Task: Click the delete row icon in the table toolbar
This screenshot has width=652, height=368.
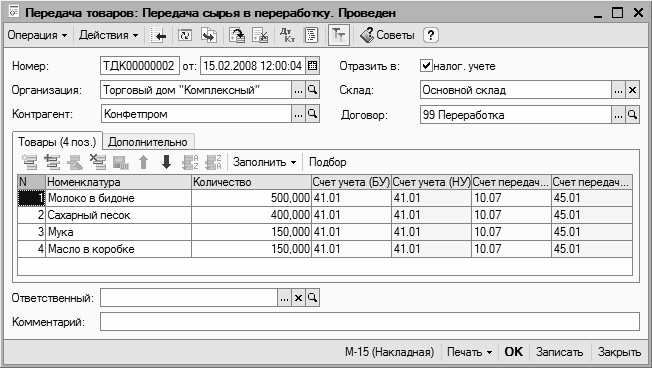Action: 98,162
